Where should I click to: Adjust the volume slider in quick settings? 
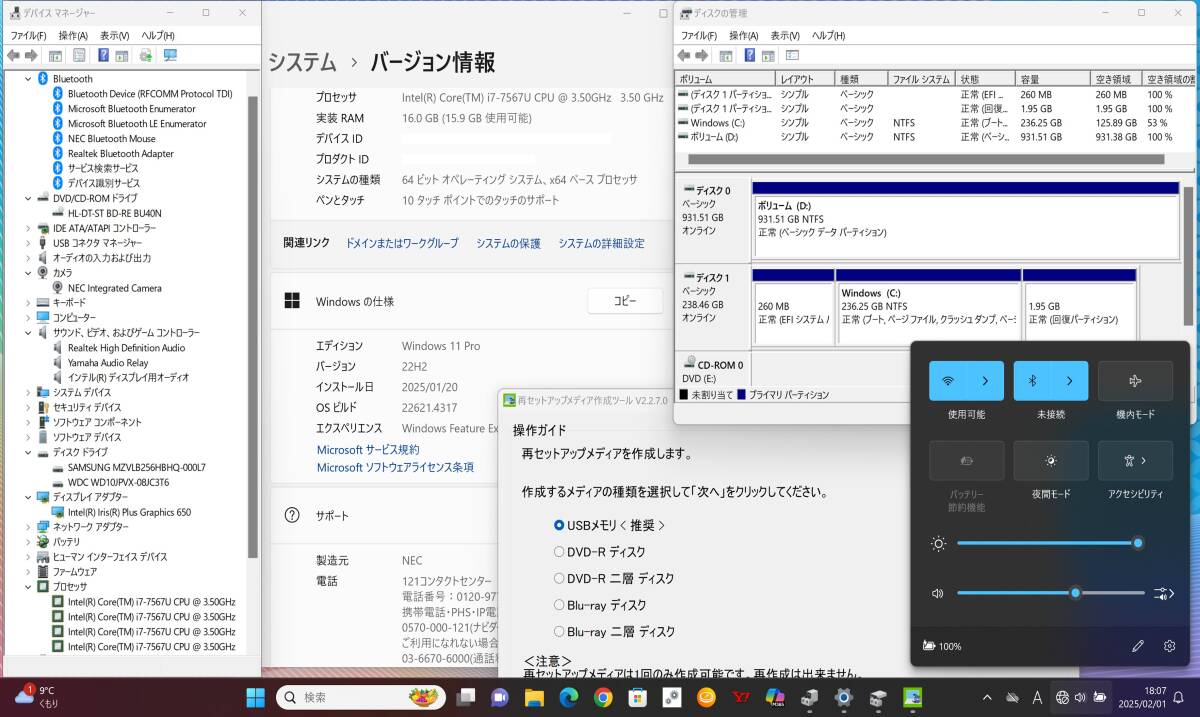click(1075, 593)
